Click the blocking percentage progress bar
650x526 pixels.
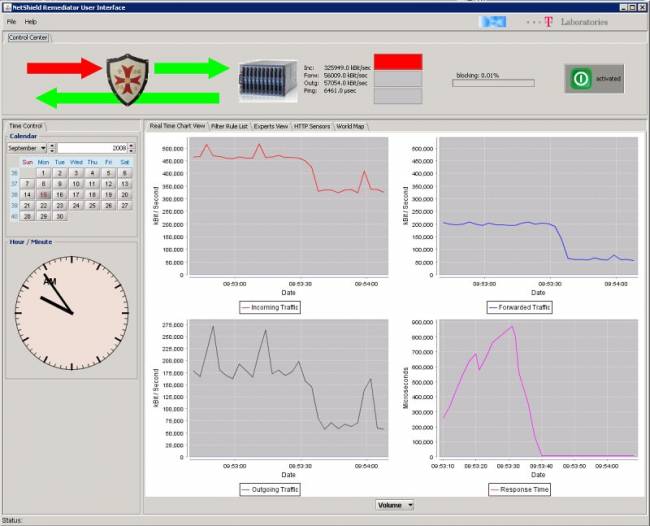(493, 83)
